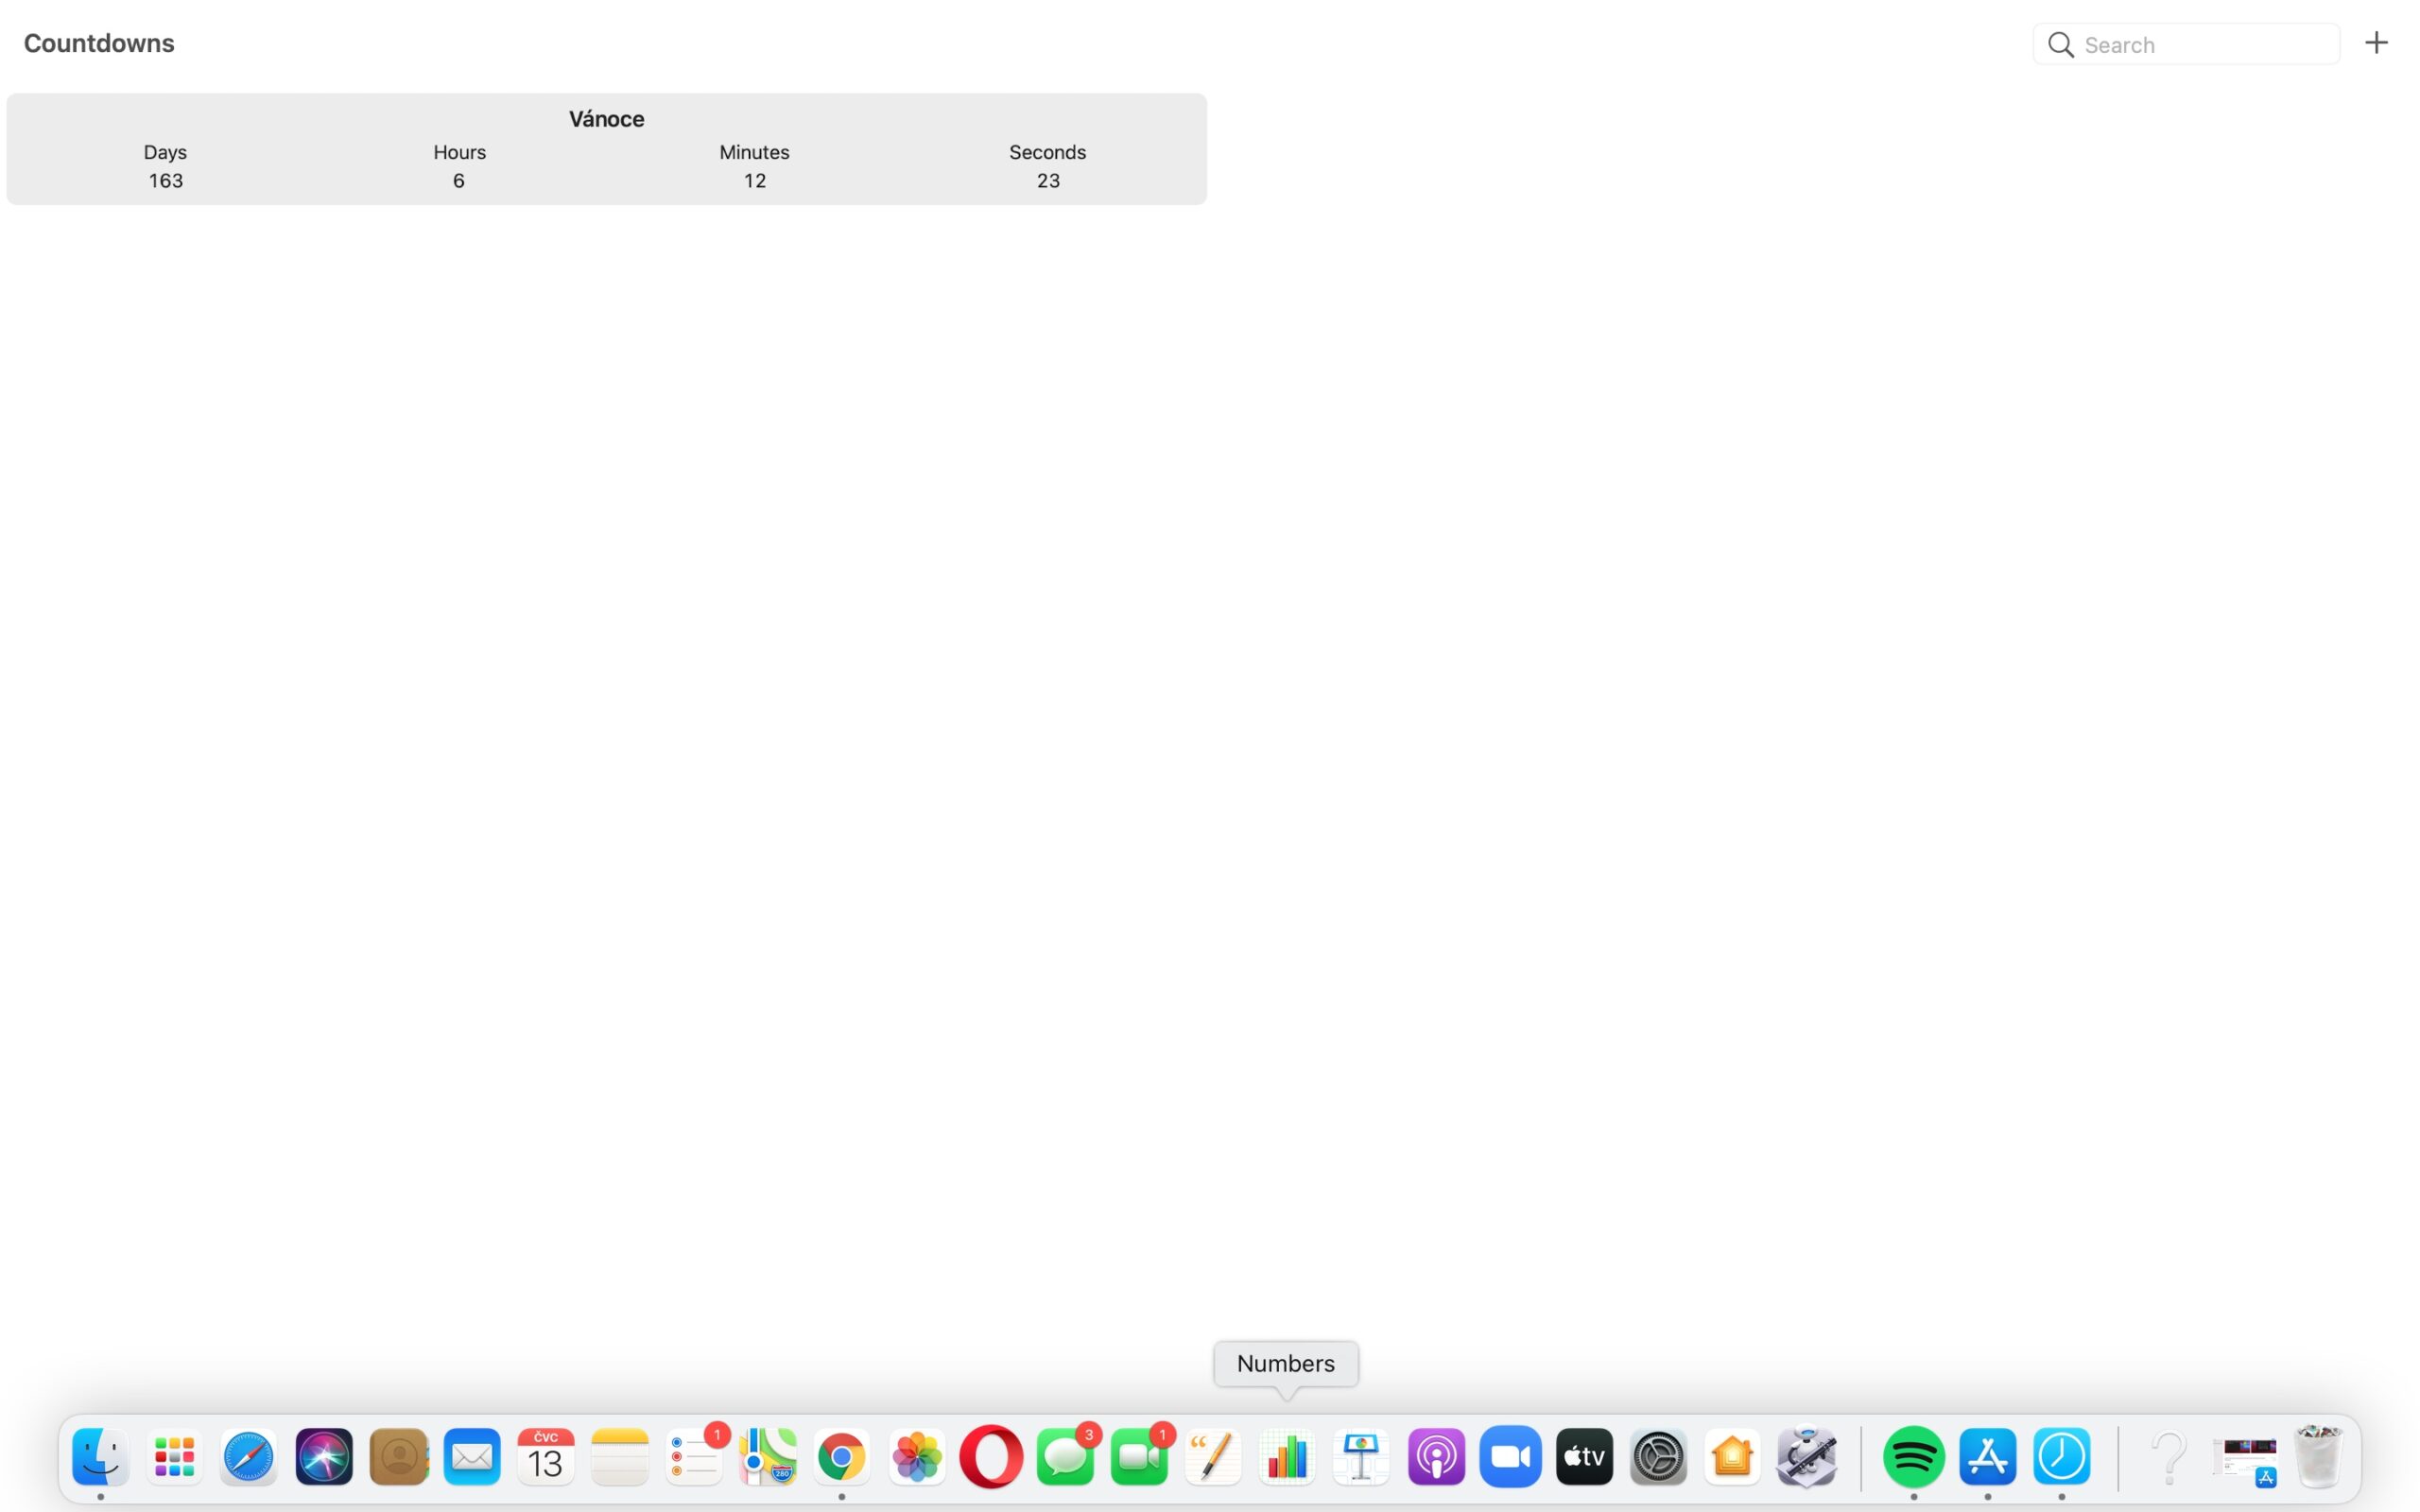The height and width of the screenshot is (1512, 2420).
Task: Open Launchpad from the Dock
Action: 175,1457
